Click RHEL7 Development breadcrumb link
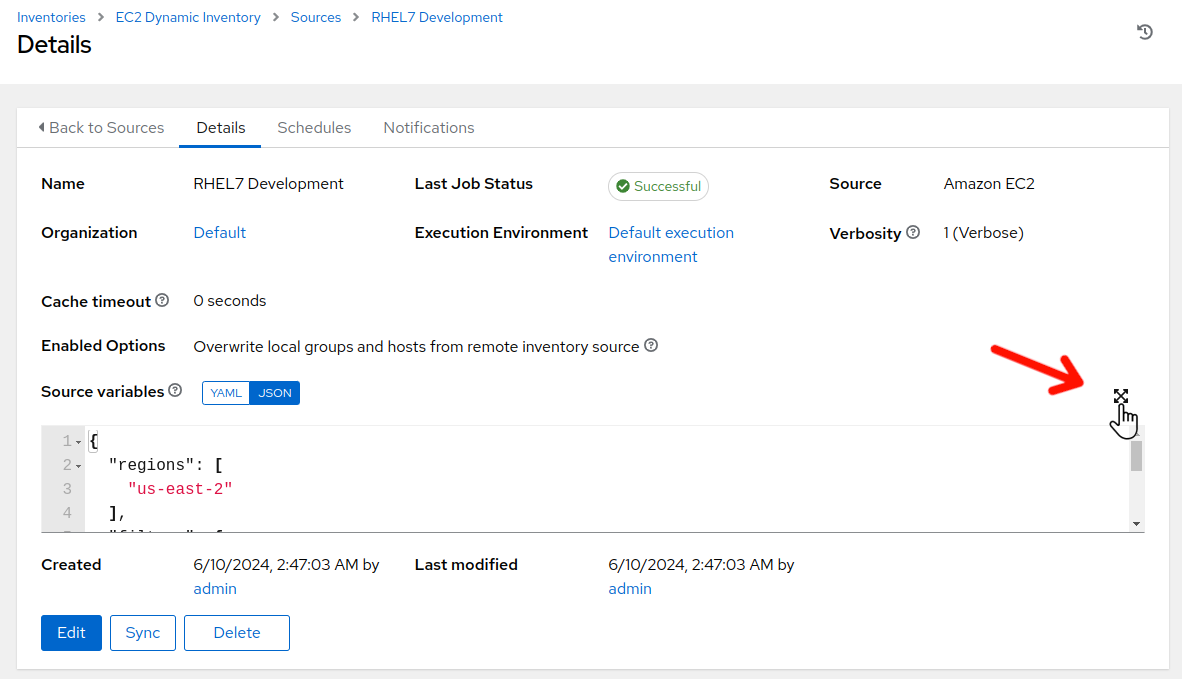This screenshot has width=1182, height=679. (436, 17)
